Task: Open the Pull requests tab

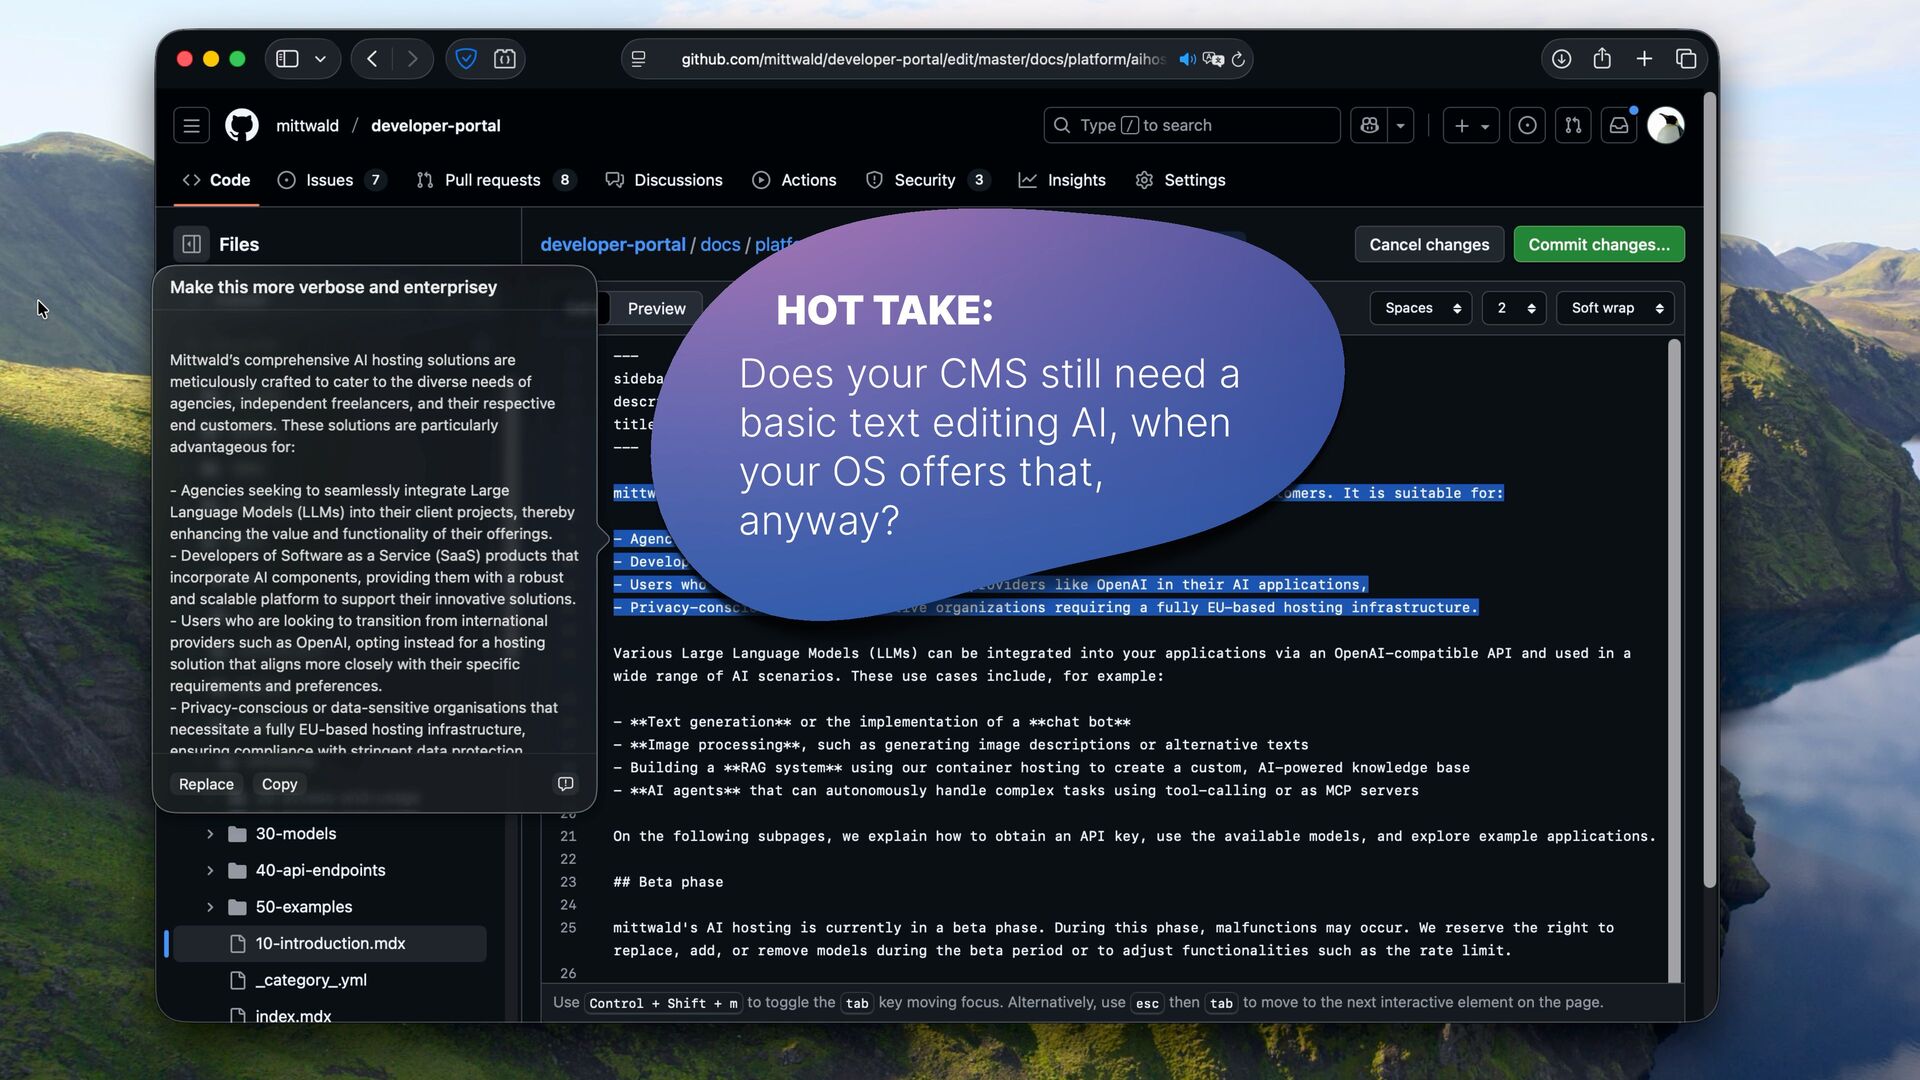Action: pos(492,180)
